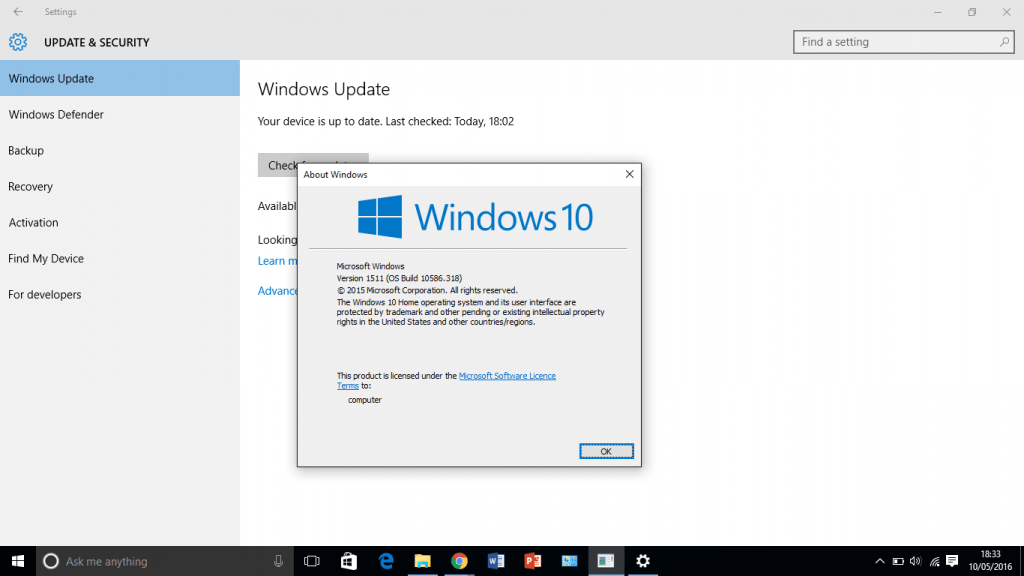Click the 'Microsoft Windows' text in the dialog
The image size is (1024, 576).
point(370,266)
